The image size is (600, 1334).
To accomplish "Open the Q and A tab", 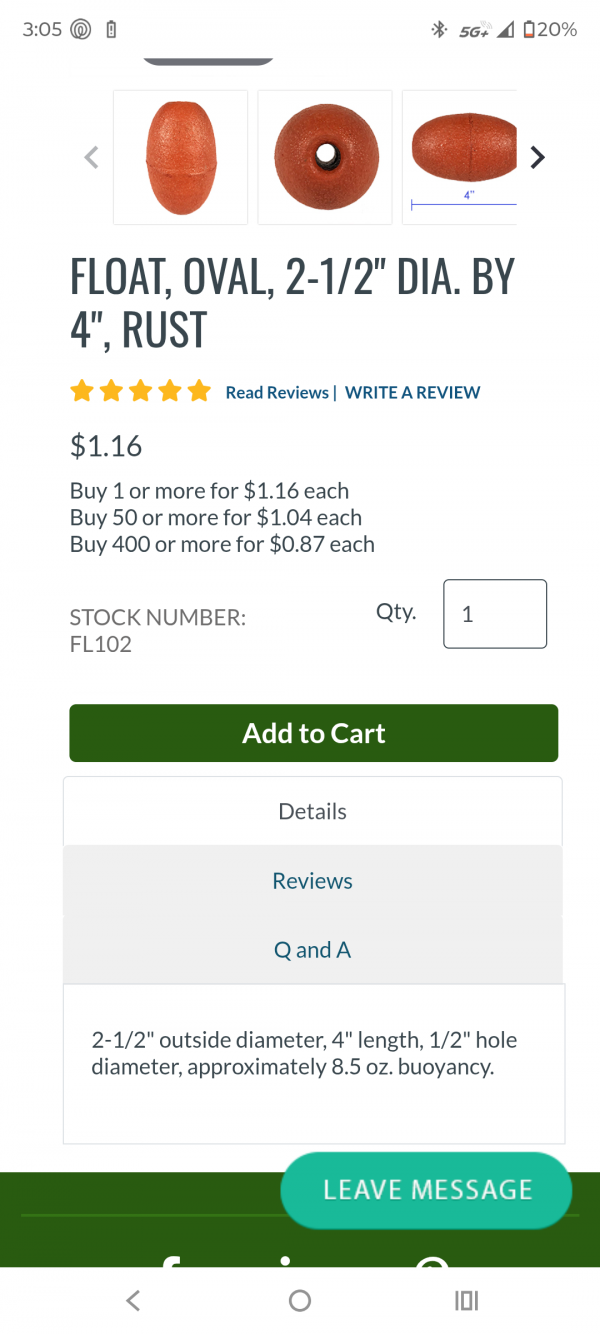I will [313, 950].
